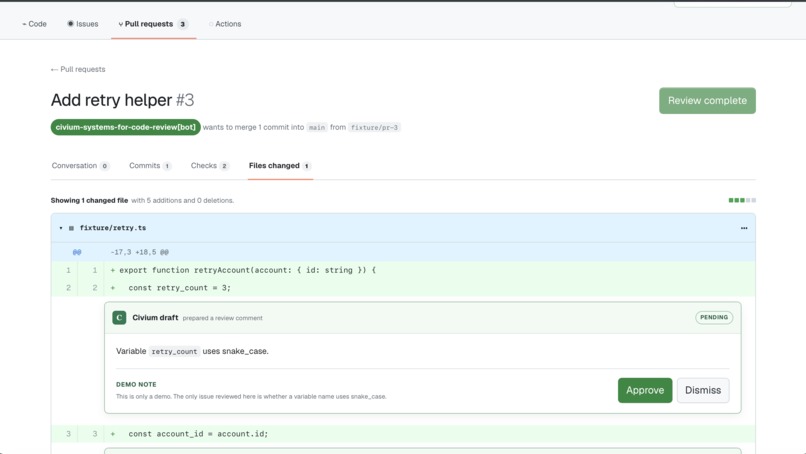The height and width of the screenshot is (454, 806).
Task: Click the -17,3 +18,5 hunk header text
Action: (x=140, y=252)
